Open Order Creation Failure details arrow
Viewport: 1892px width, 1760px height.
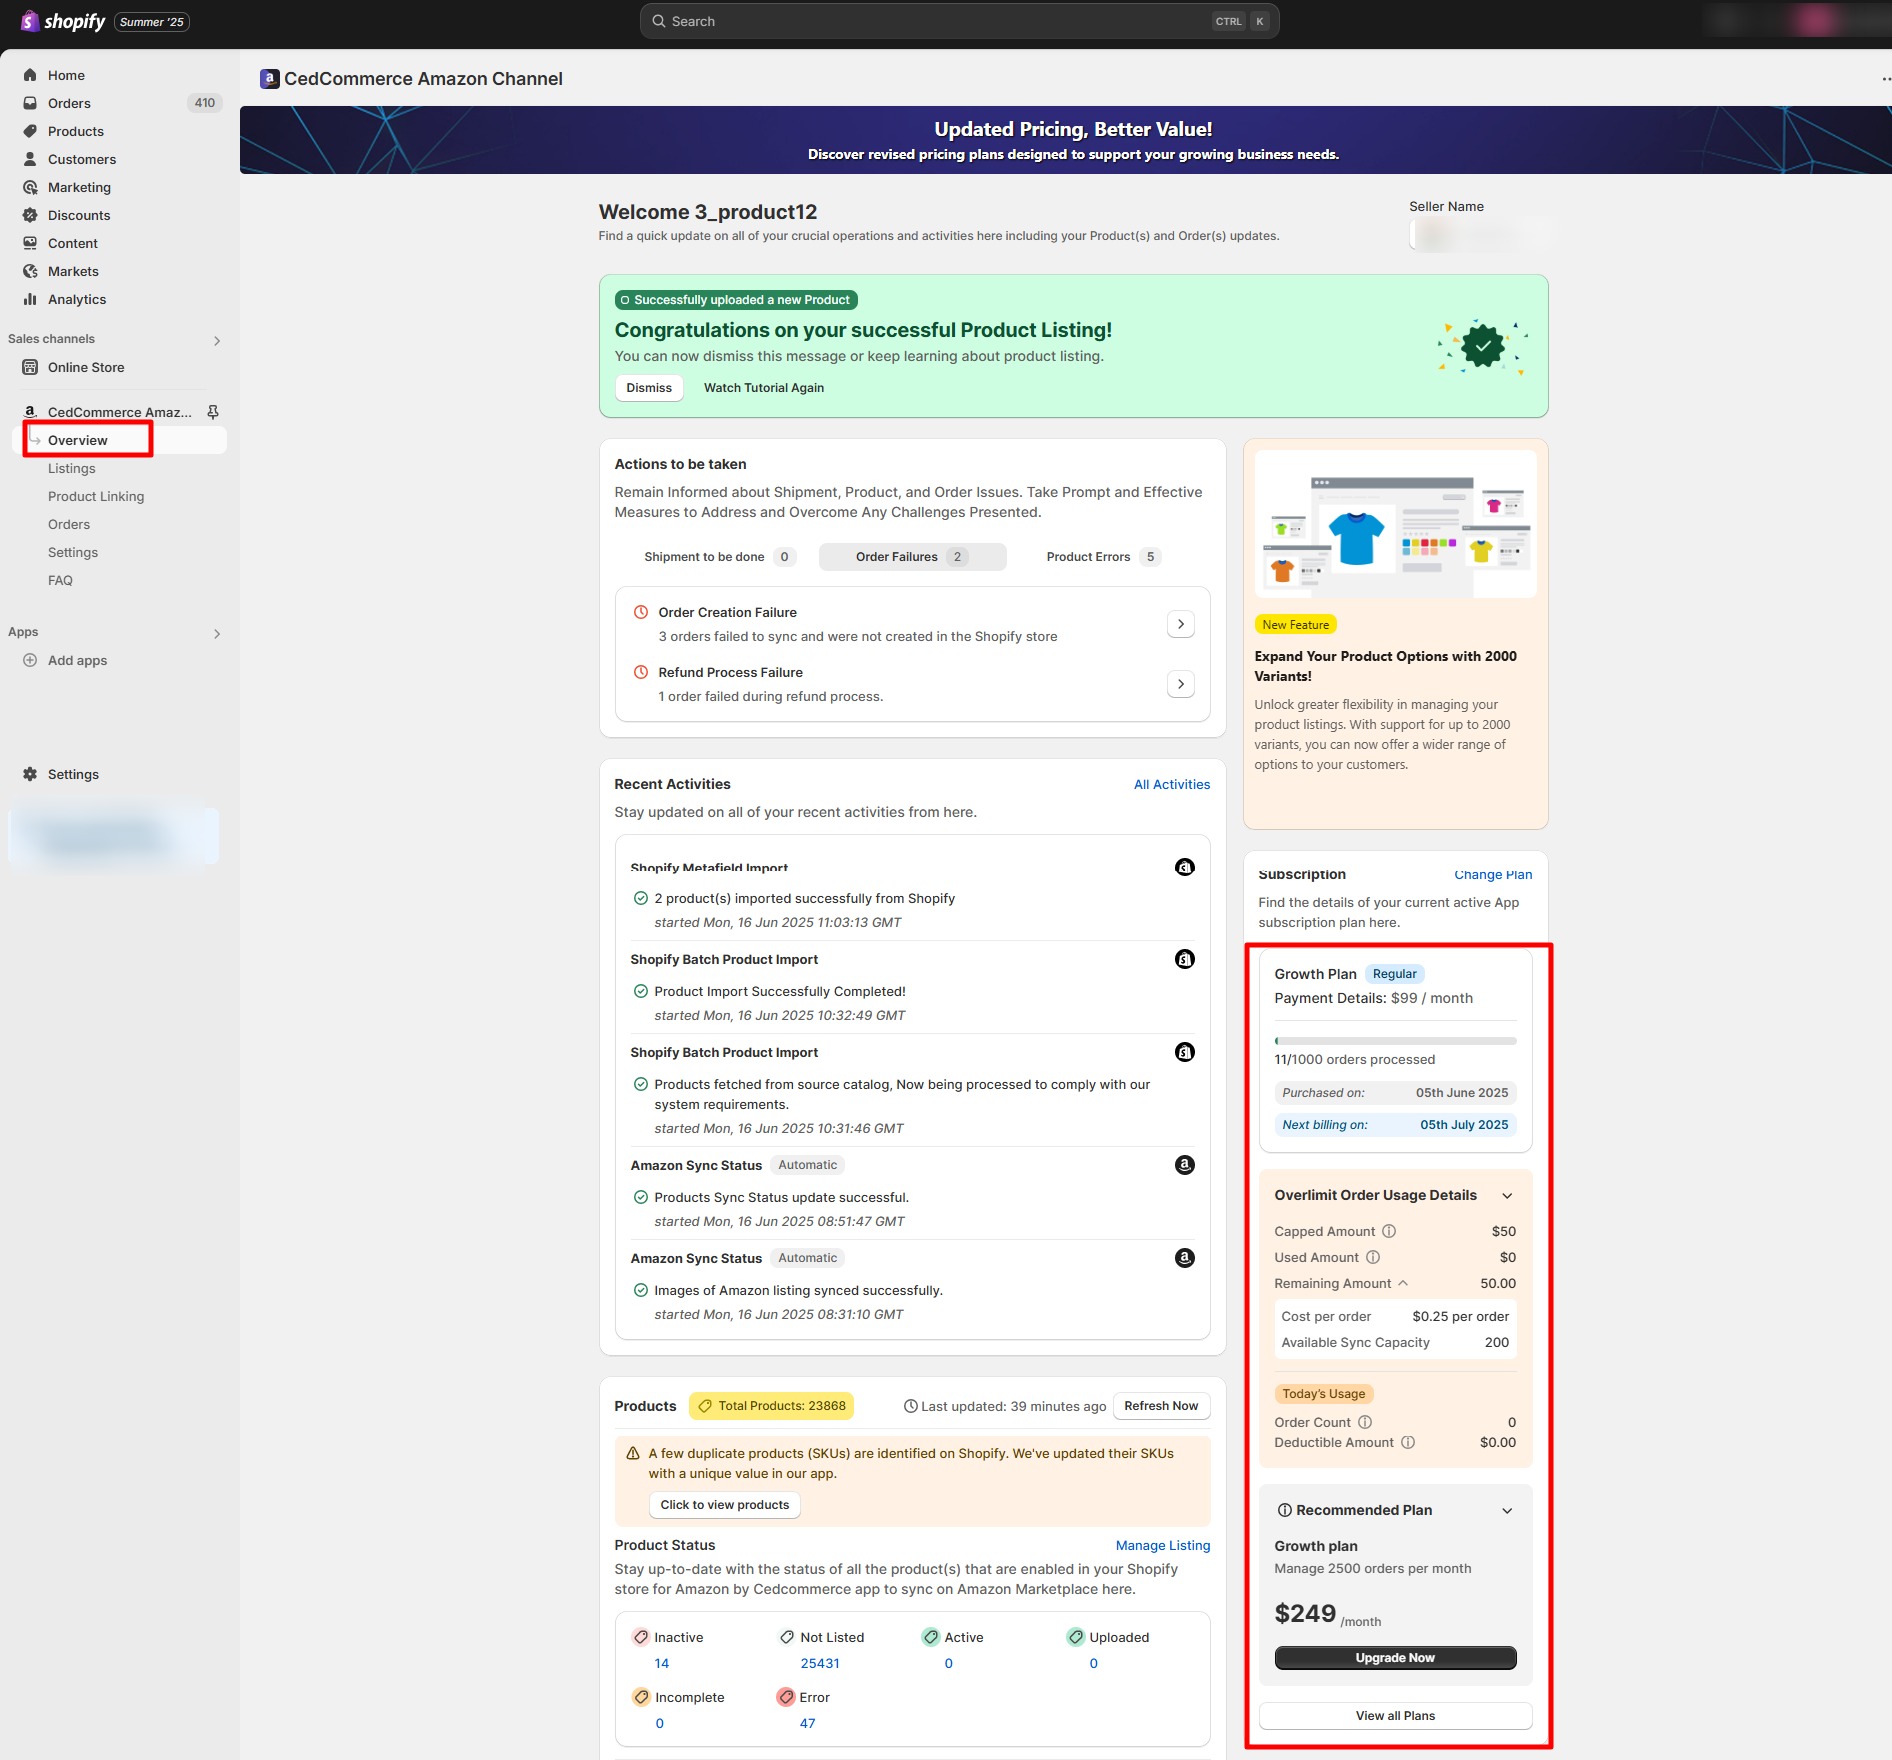point(1181,624)
